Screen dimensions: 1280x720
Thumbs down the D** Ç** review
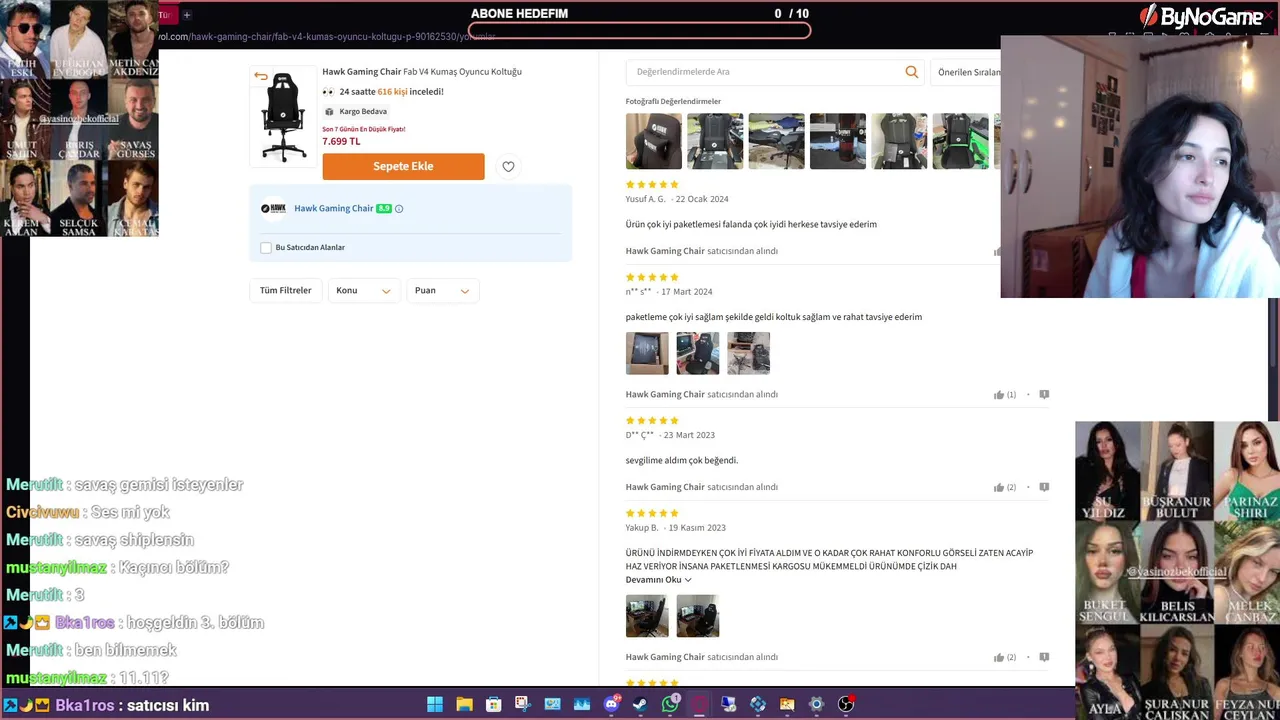(1044, 488)
